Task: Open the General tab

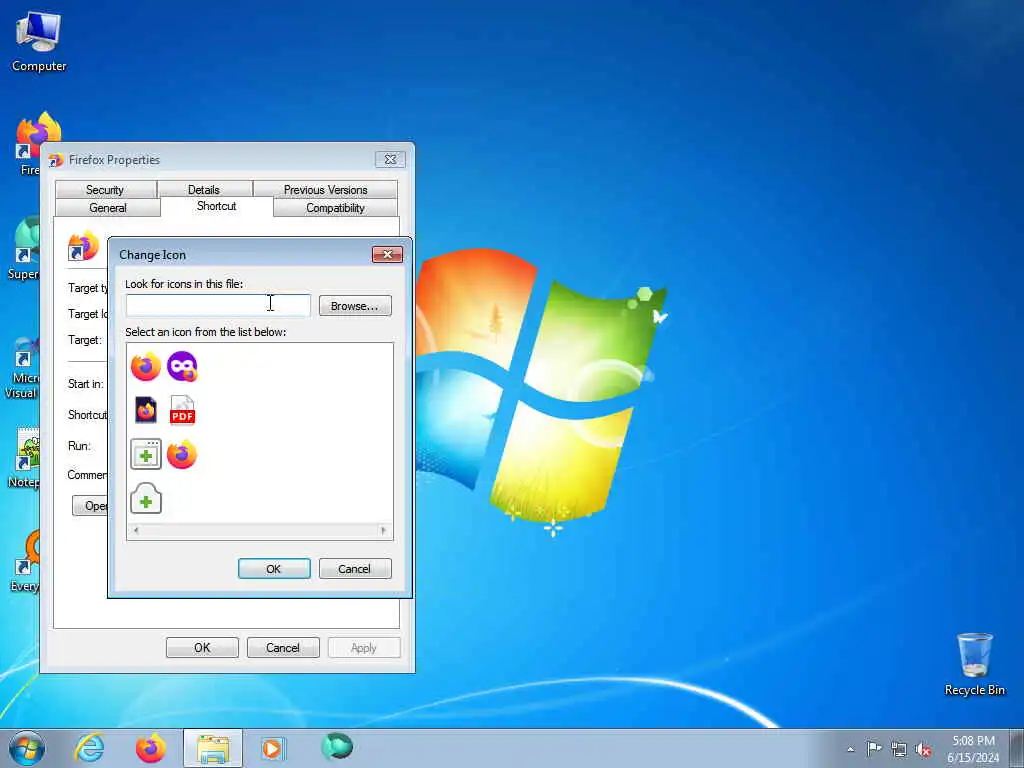Action: click(108, 208)
